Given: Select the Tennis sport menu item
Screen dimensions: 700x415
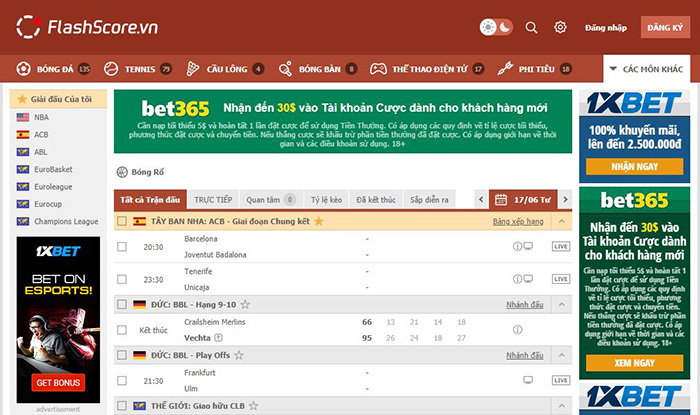Looking at the screenshot, I should pos(138,69).
